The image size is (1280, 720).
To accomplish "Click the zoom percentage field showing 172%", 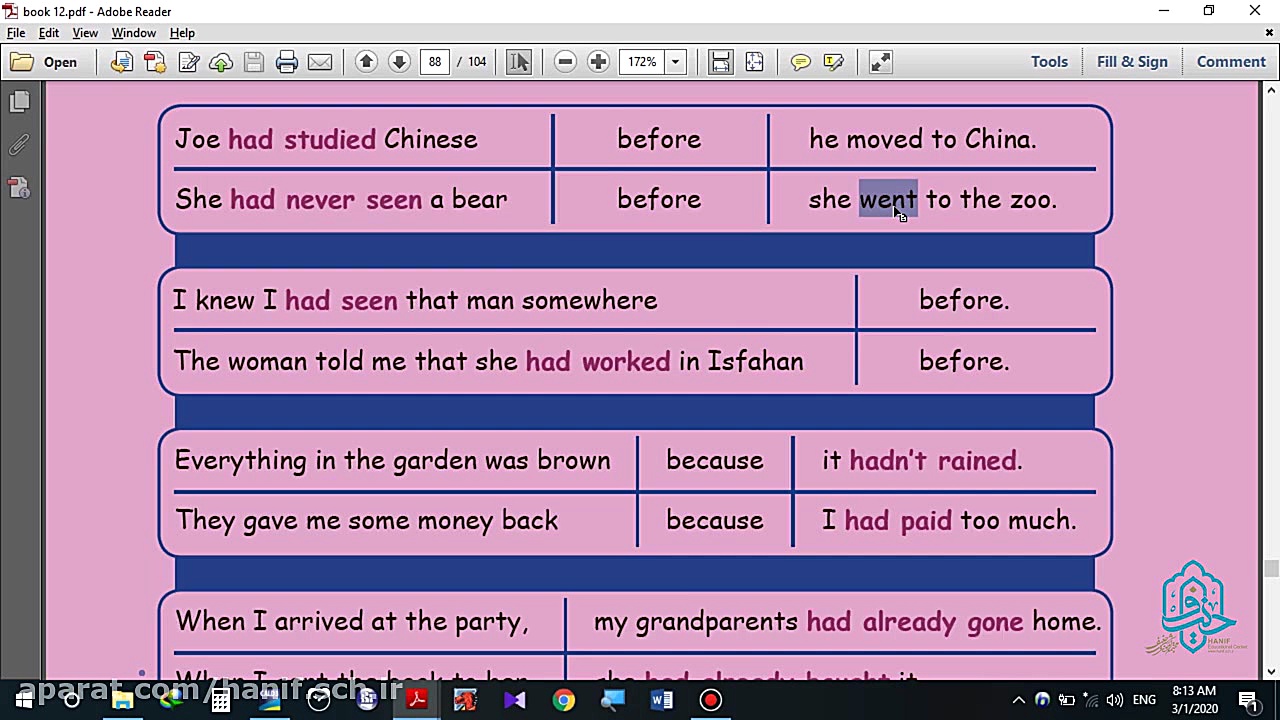I will click(642, 62).
